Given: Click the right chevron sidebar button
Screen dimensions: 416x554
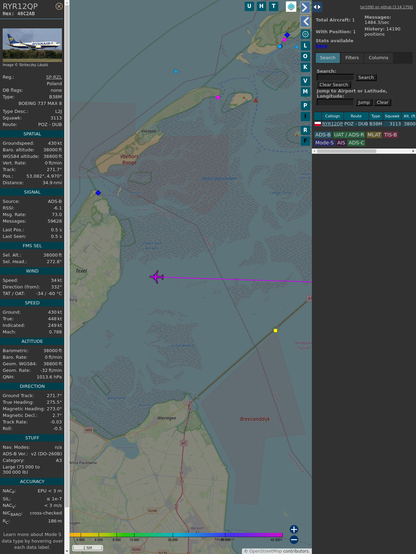Looking at the screenshot, I should (305, 7).
